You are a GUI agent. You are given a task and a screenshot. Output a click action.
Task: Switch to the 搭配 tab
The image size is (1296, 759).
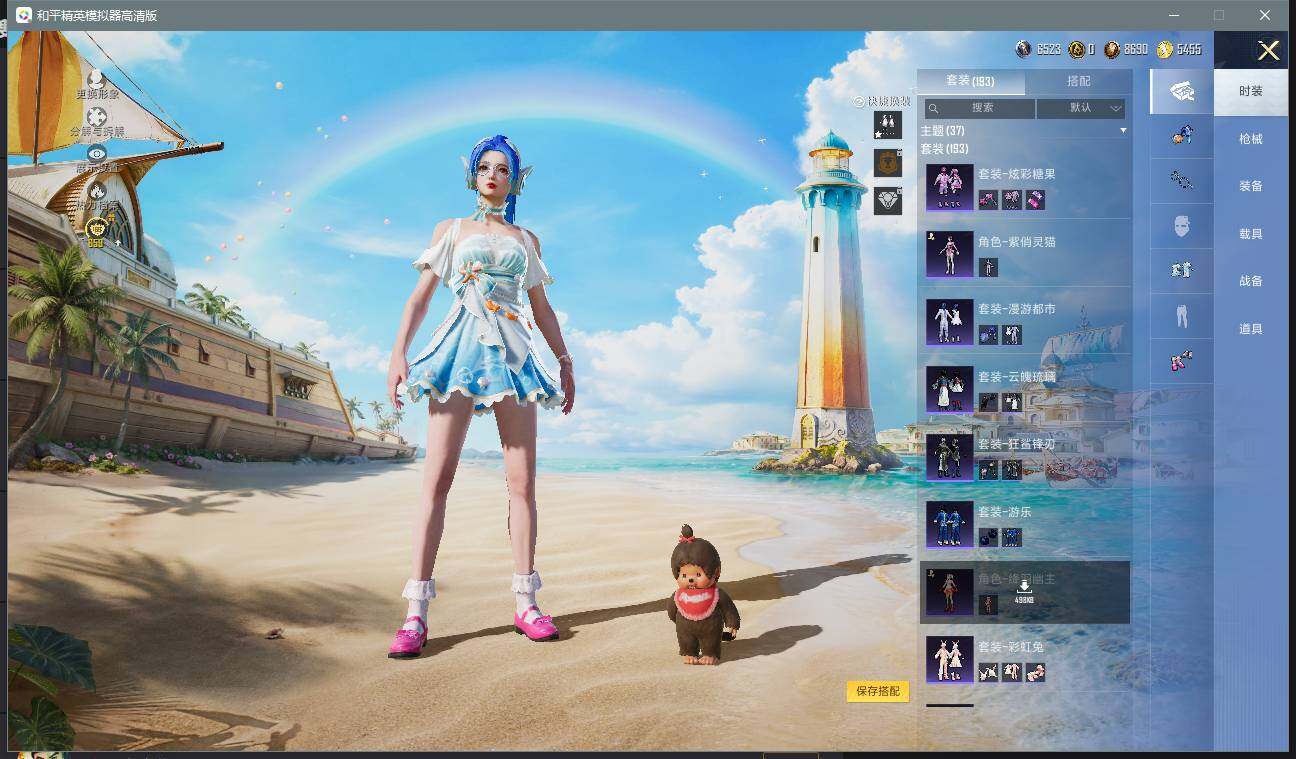coord(1079,81)
